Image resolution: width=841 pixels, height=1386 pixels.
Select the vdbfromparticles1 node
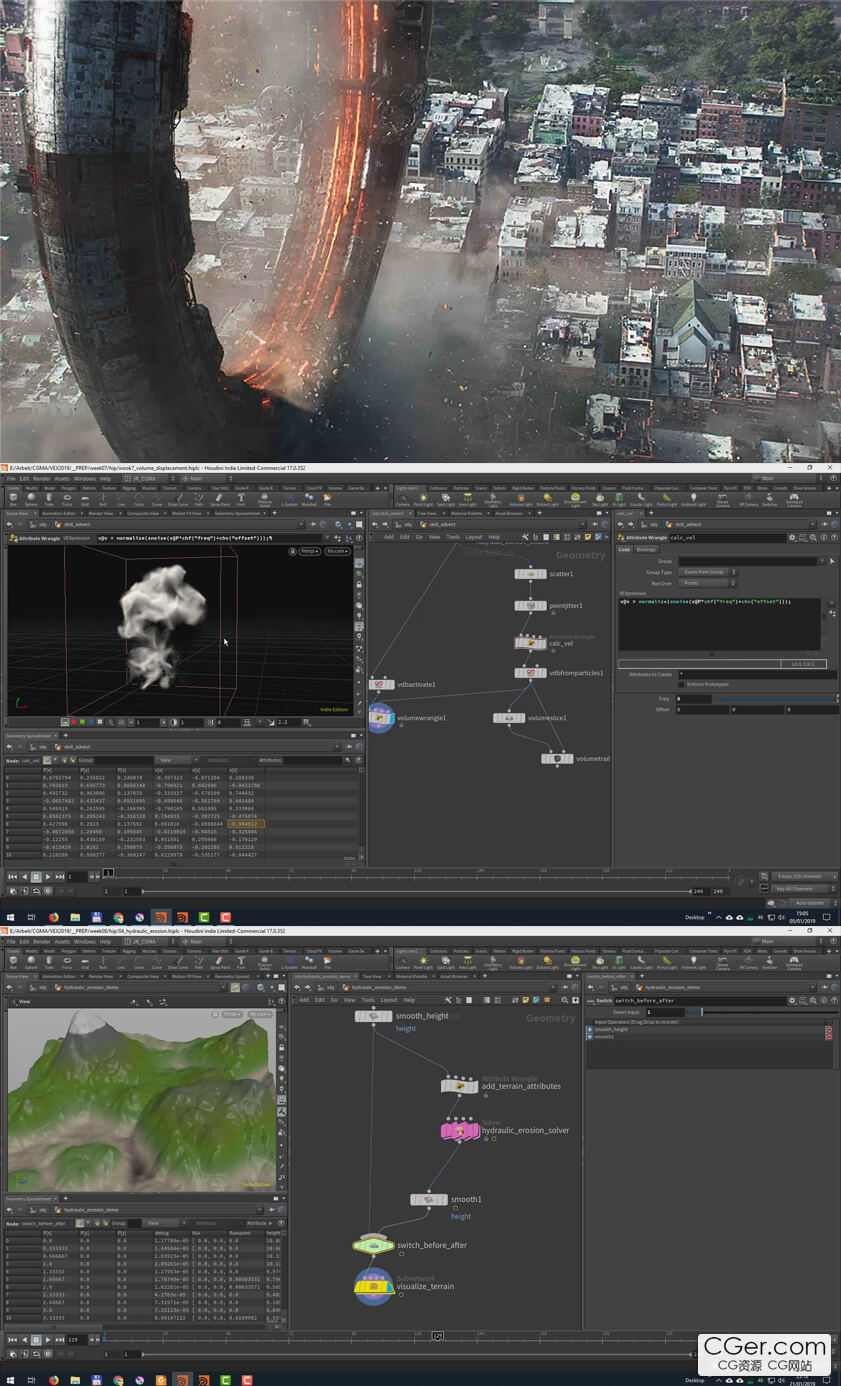[531, 673]
